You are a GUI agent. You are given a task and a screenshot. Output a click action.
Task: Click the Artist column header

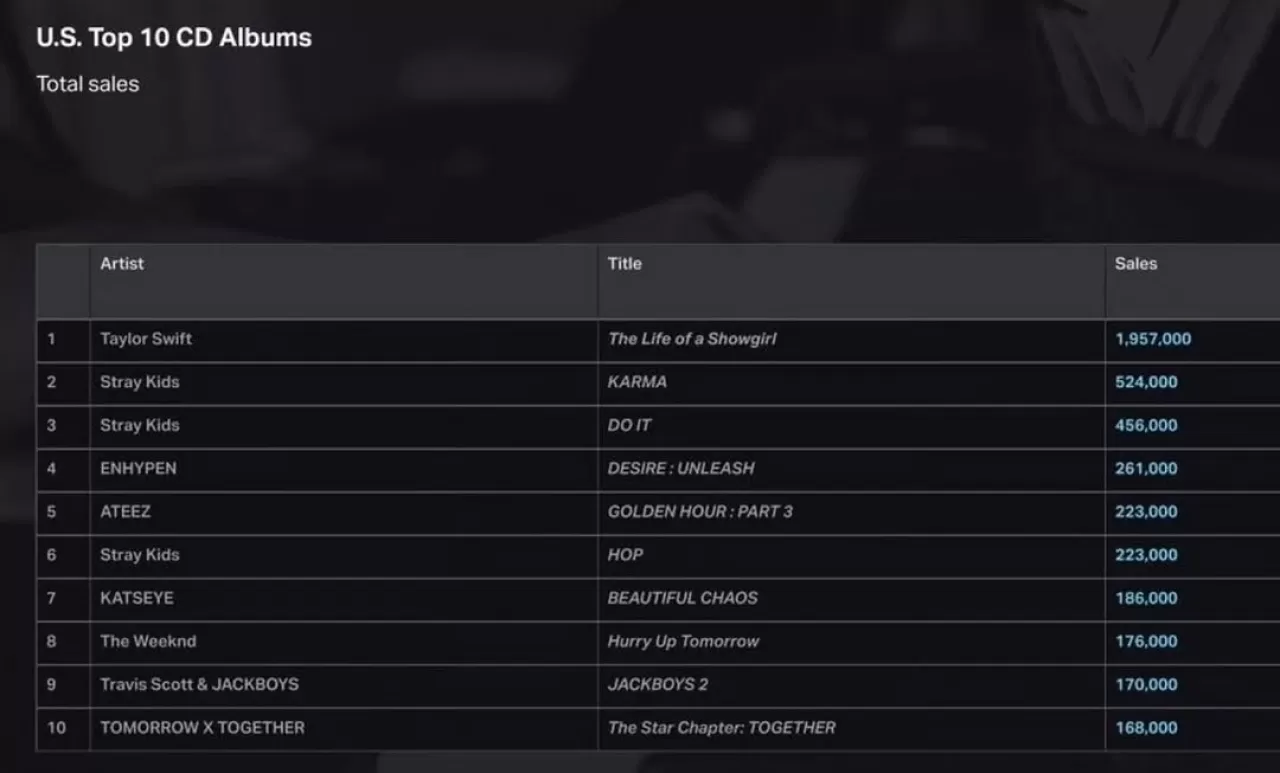point(122,264)
